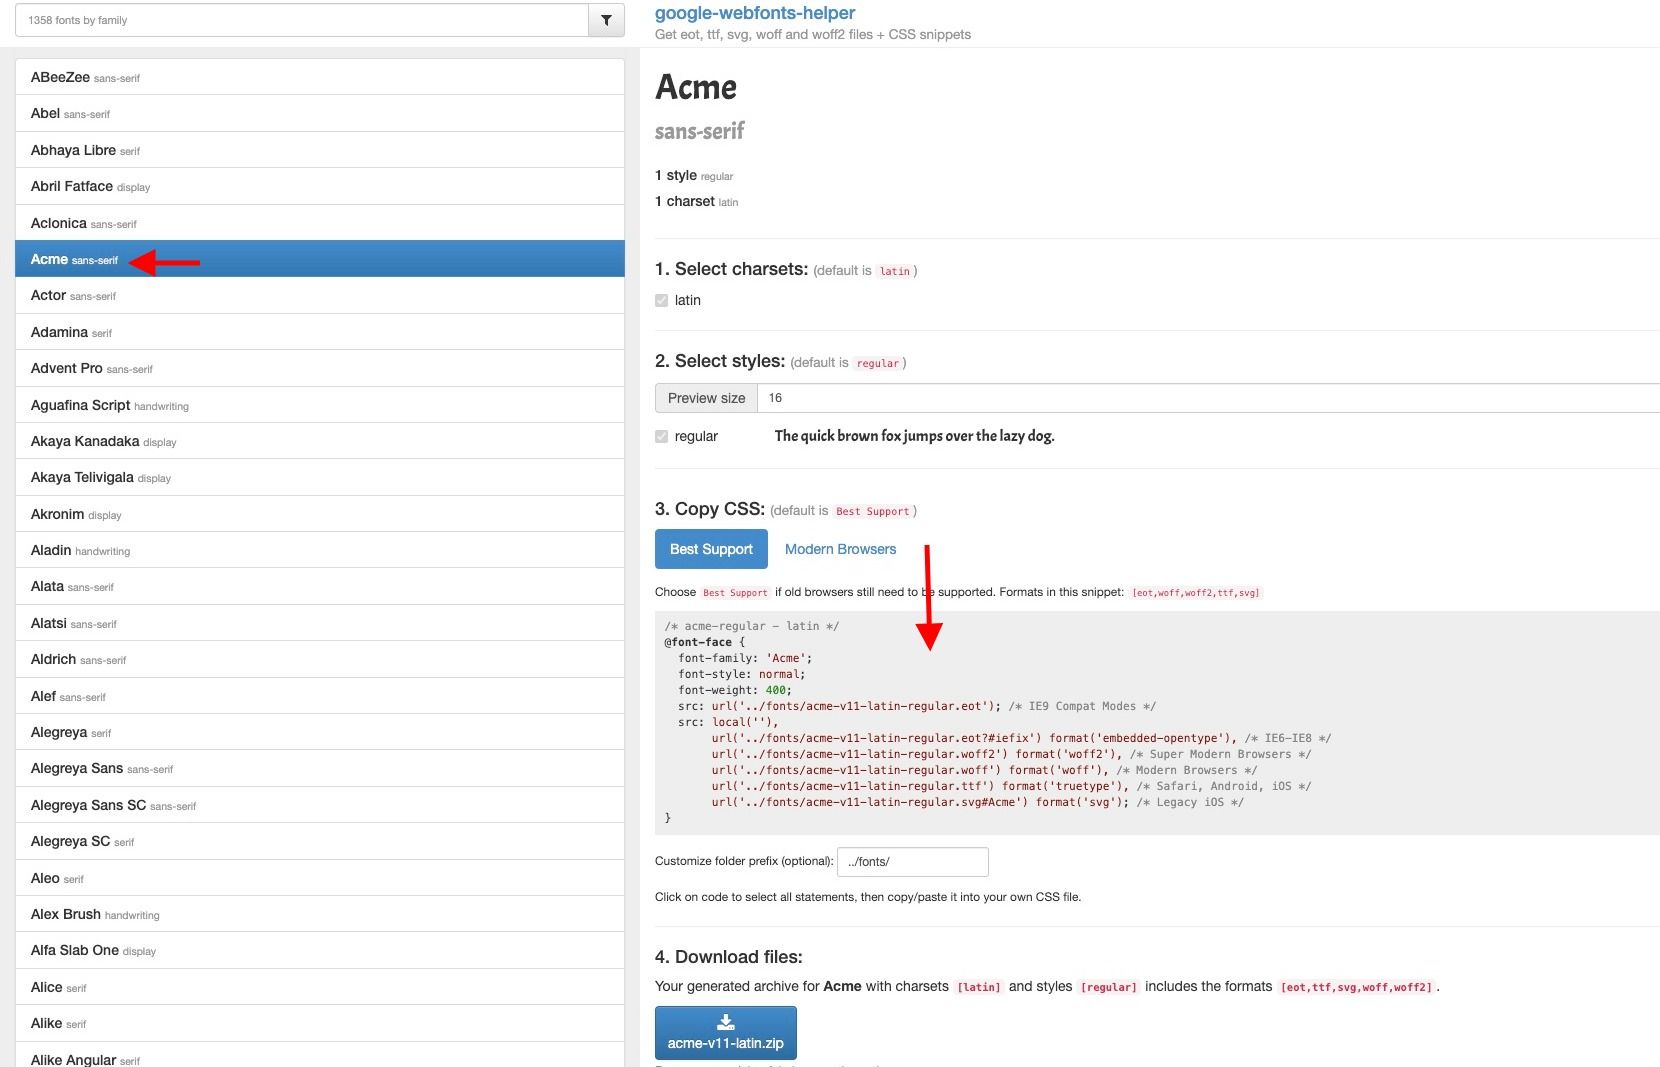1660x1067 pixels.
Task: Select ABeeZee font in the list
Action: pos(320,77)
